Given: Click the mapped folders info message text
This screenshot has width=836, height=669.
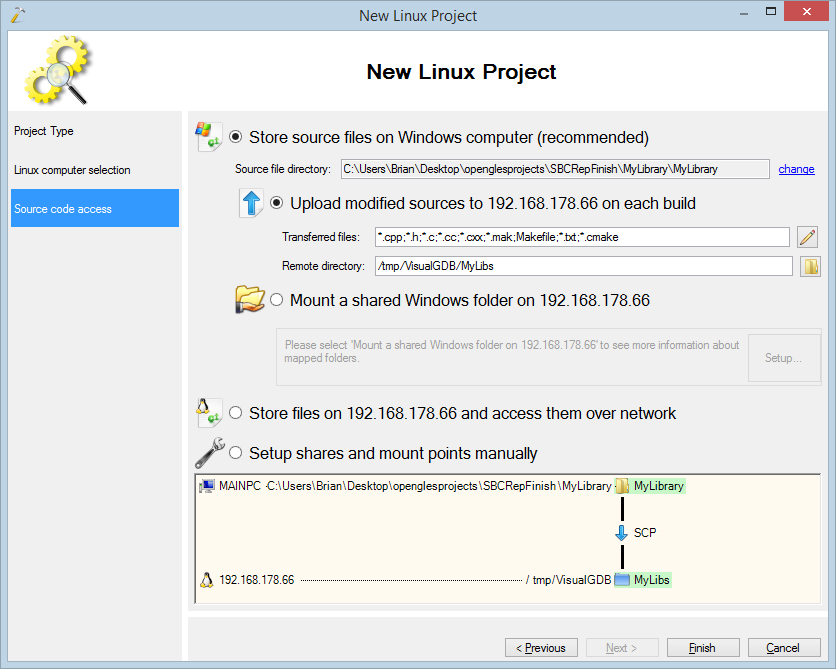Looking at the screenshot, I should click(x=512, y=351).
